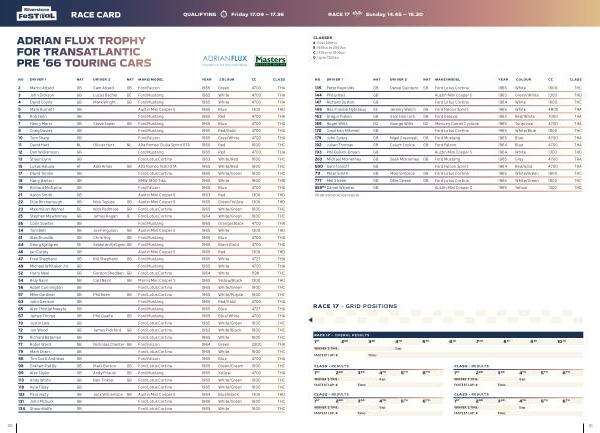Click the Adrian Flux Trophy page title
Screen dimensions: 600x433
coord(84,52)
